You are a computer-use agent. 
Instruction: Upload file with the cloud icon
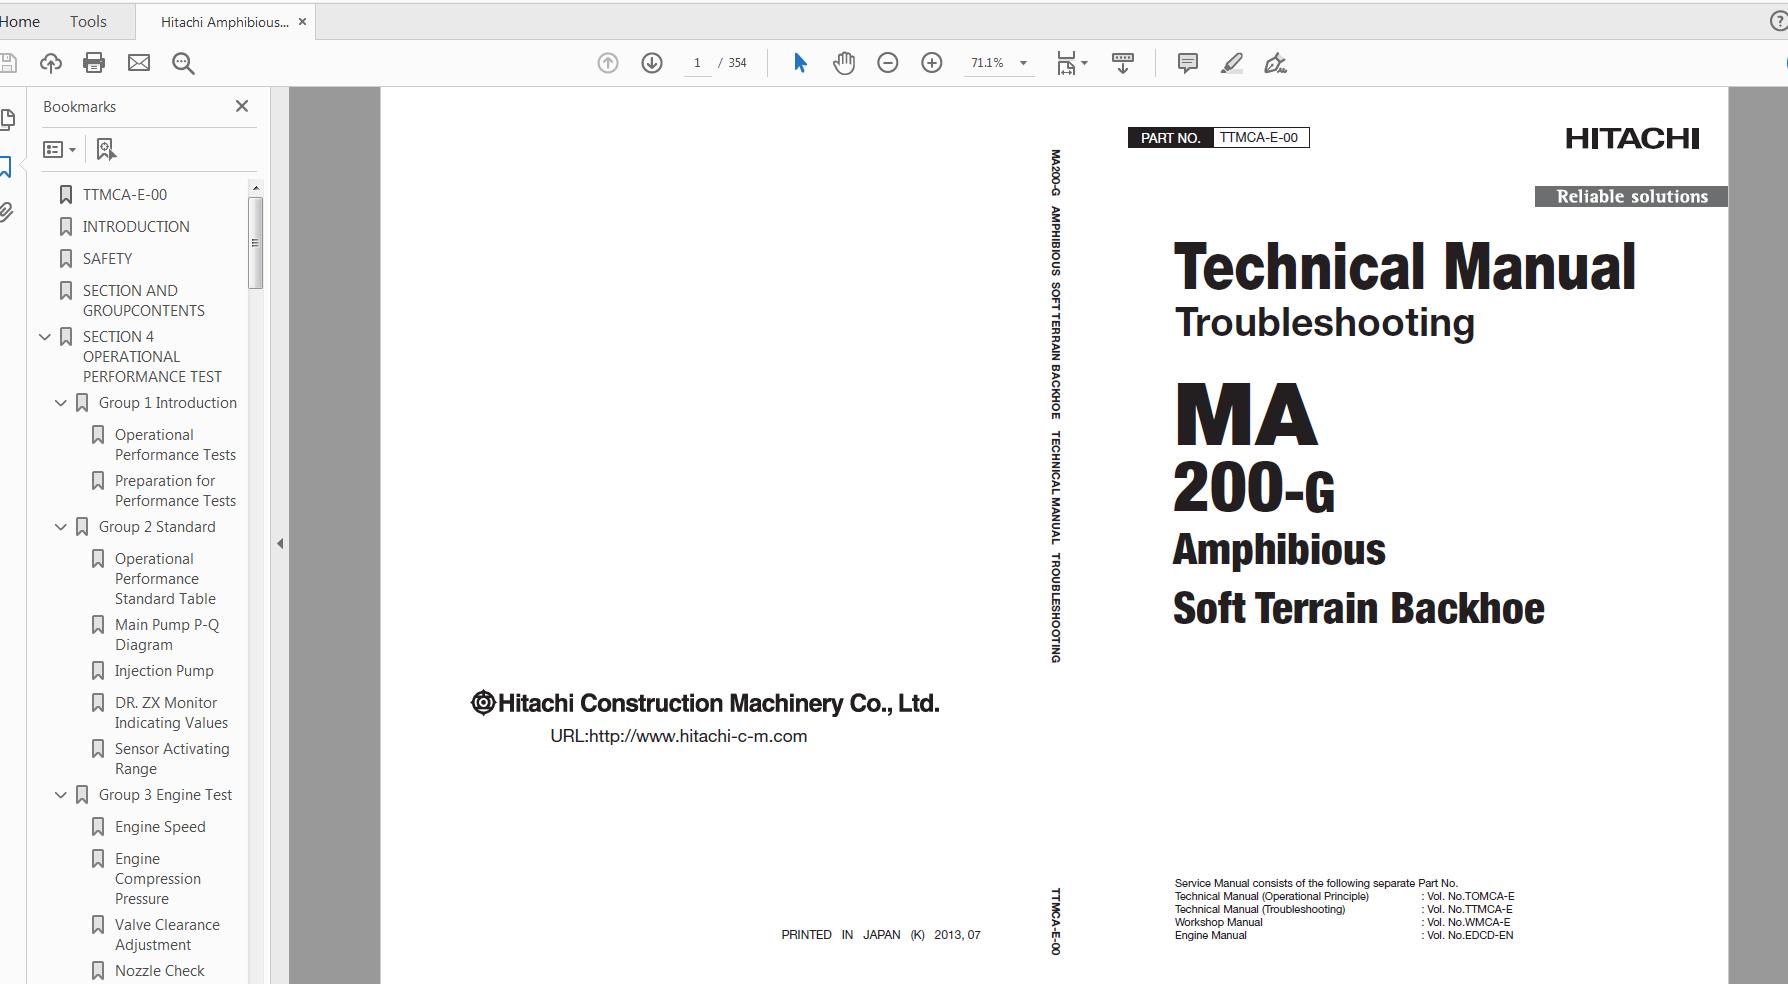click(x=50, y=63)
